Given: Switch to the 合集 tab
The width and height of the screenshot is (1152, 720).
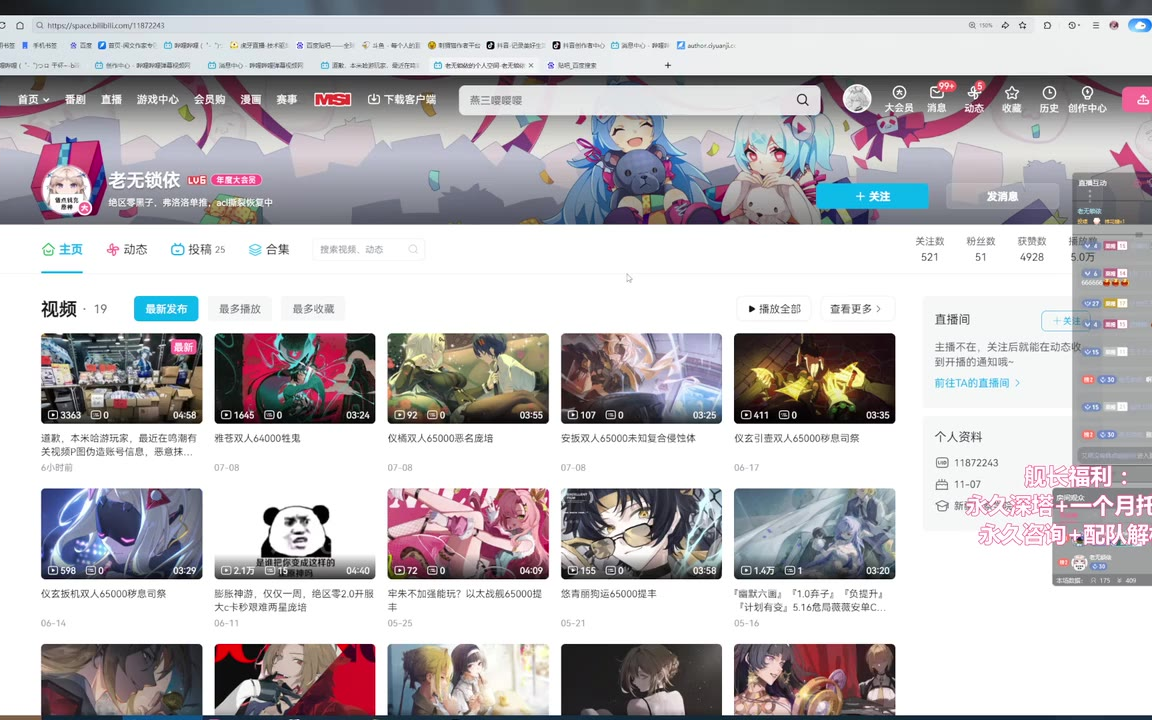Looking at the screenshot, I should pos(269,250).
